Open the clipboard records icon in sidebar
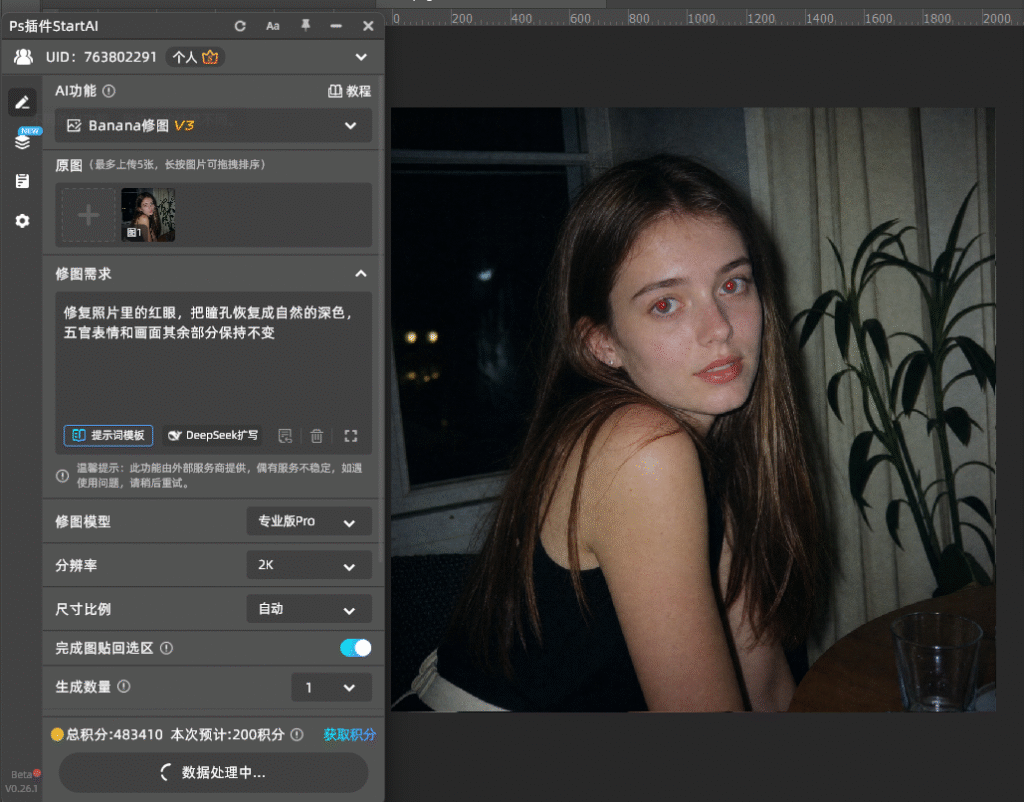The image size is (1024, 802). coord(22,181)
